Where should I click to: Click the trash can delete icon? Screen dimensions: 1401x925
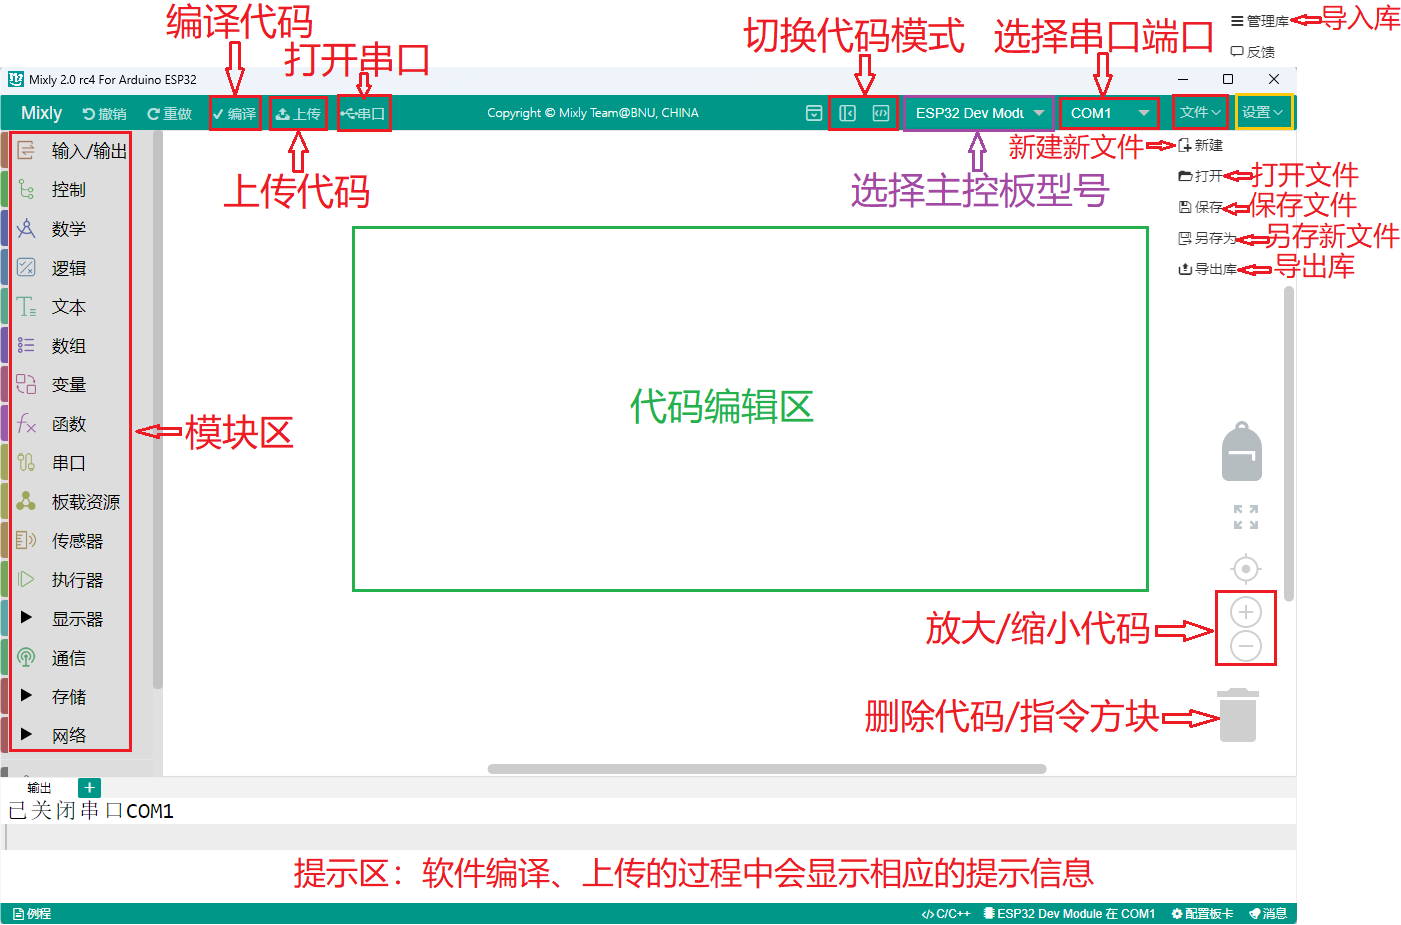(x=1238, y=715)
